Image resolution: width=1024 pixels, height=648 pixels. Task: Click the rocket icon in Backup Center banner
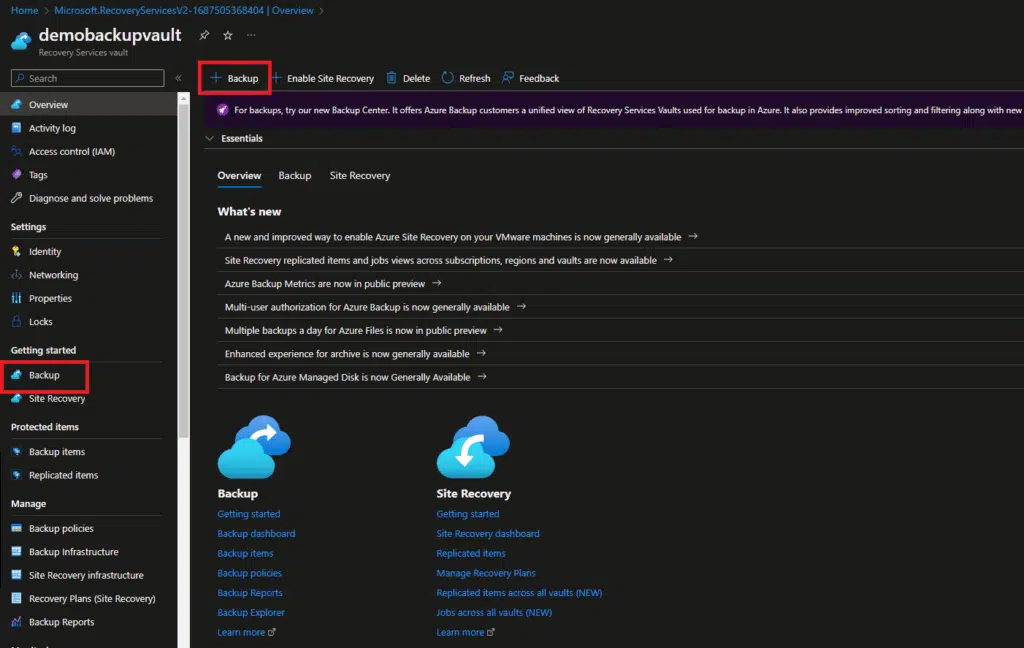(223, 110)
